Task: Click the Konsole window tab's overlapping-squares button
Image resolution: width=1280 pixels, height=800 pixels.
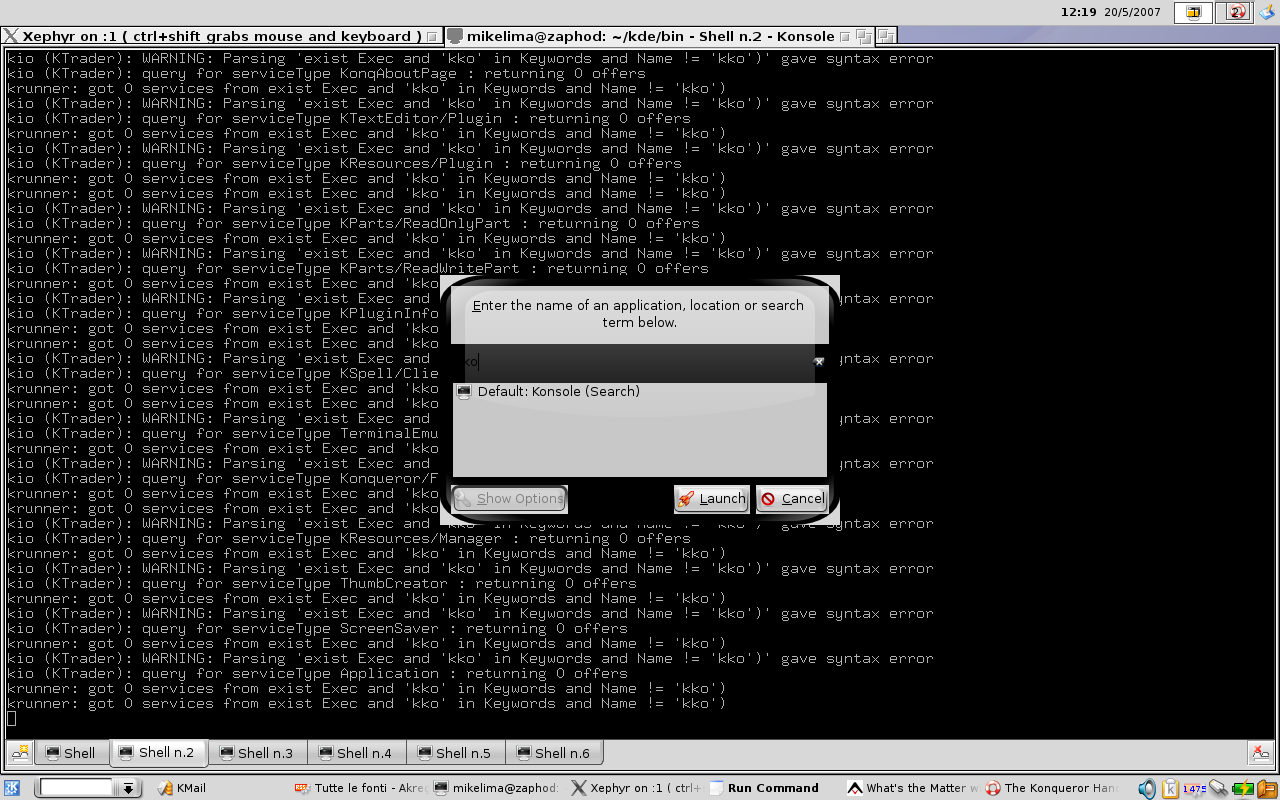Action: [x=864, y=37]
